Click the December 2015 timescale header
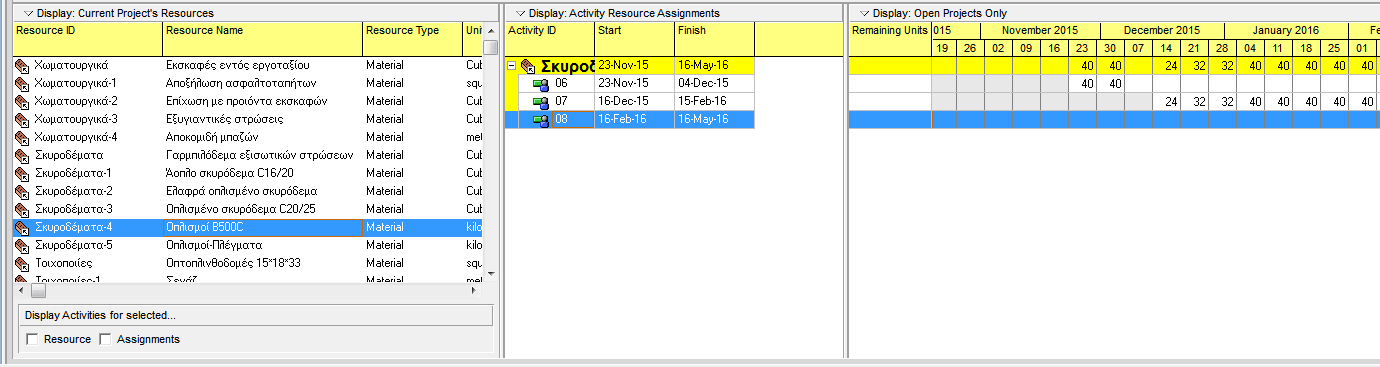The width and height of the screenshot is (1380, 367). pos(1161,31)
